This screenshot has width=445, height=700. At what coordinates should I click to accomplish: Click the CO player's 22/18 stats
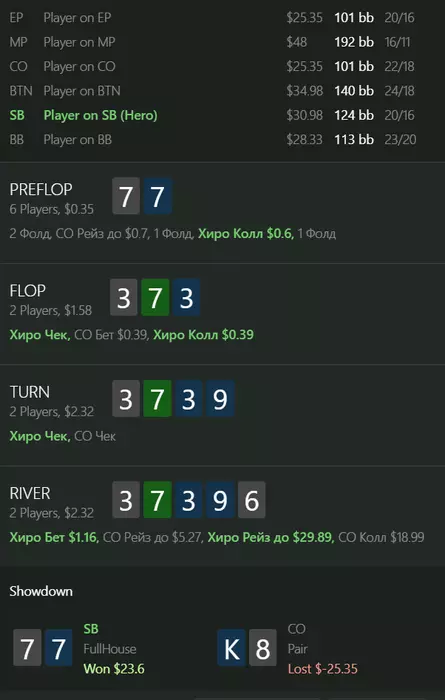click(399, 67)
